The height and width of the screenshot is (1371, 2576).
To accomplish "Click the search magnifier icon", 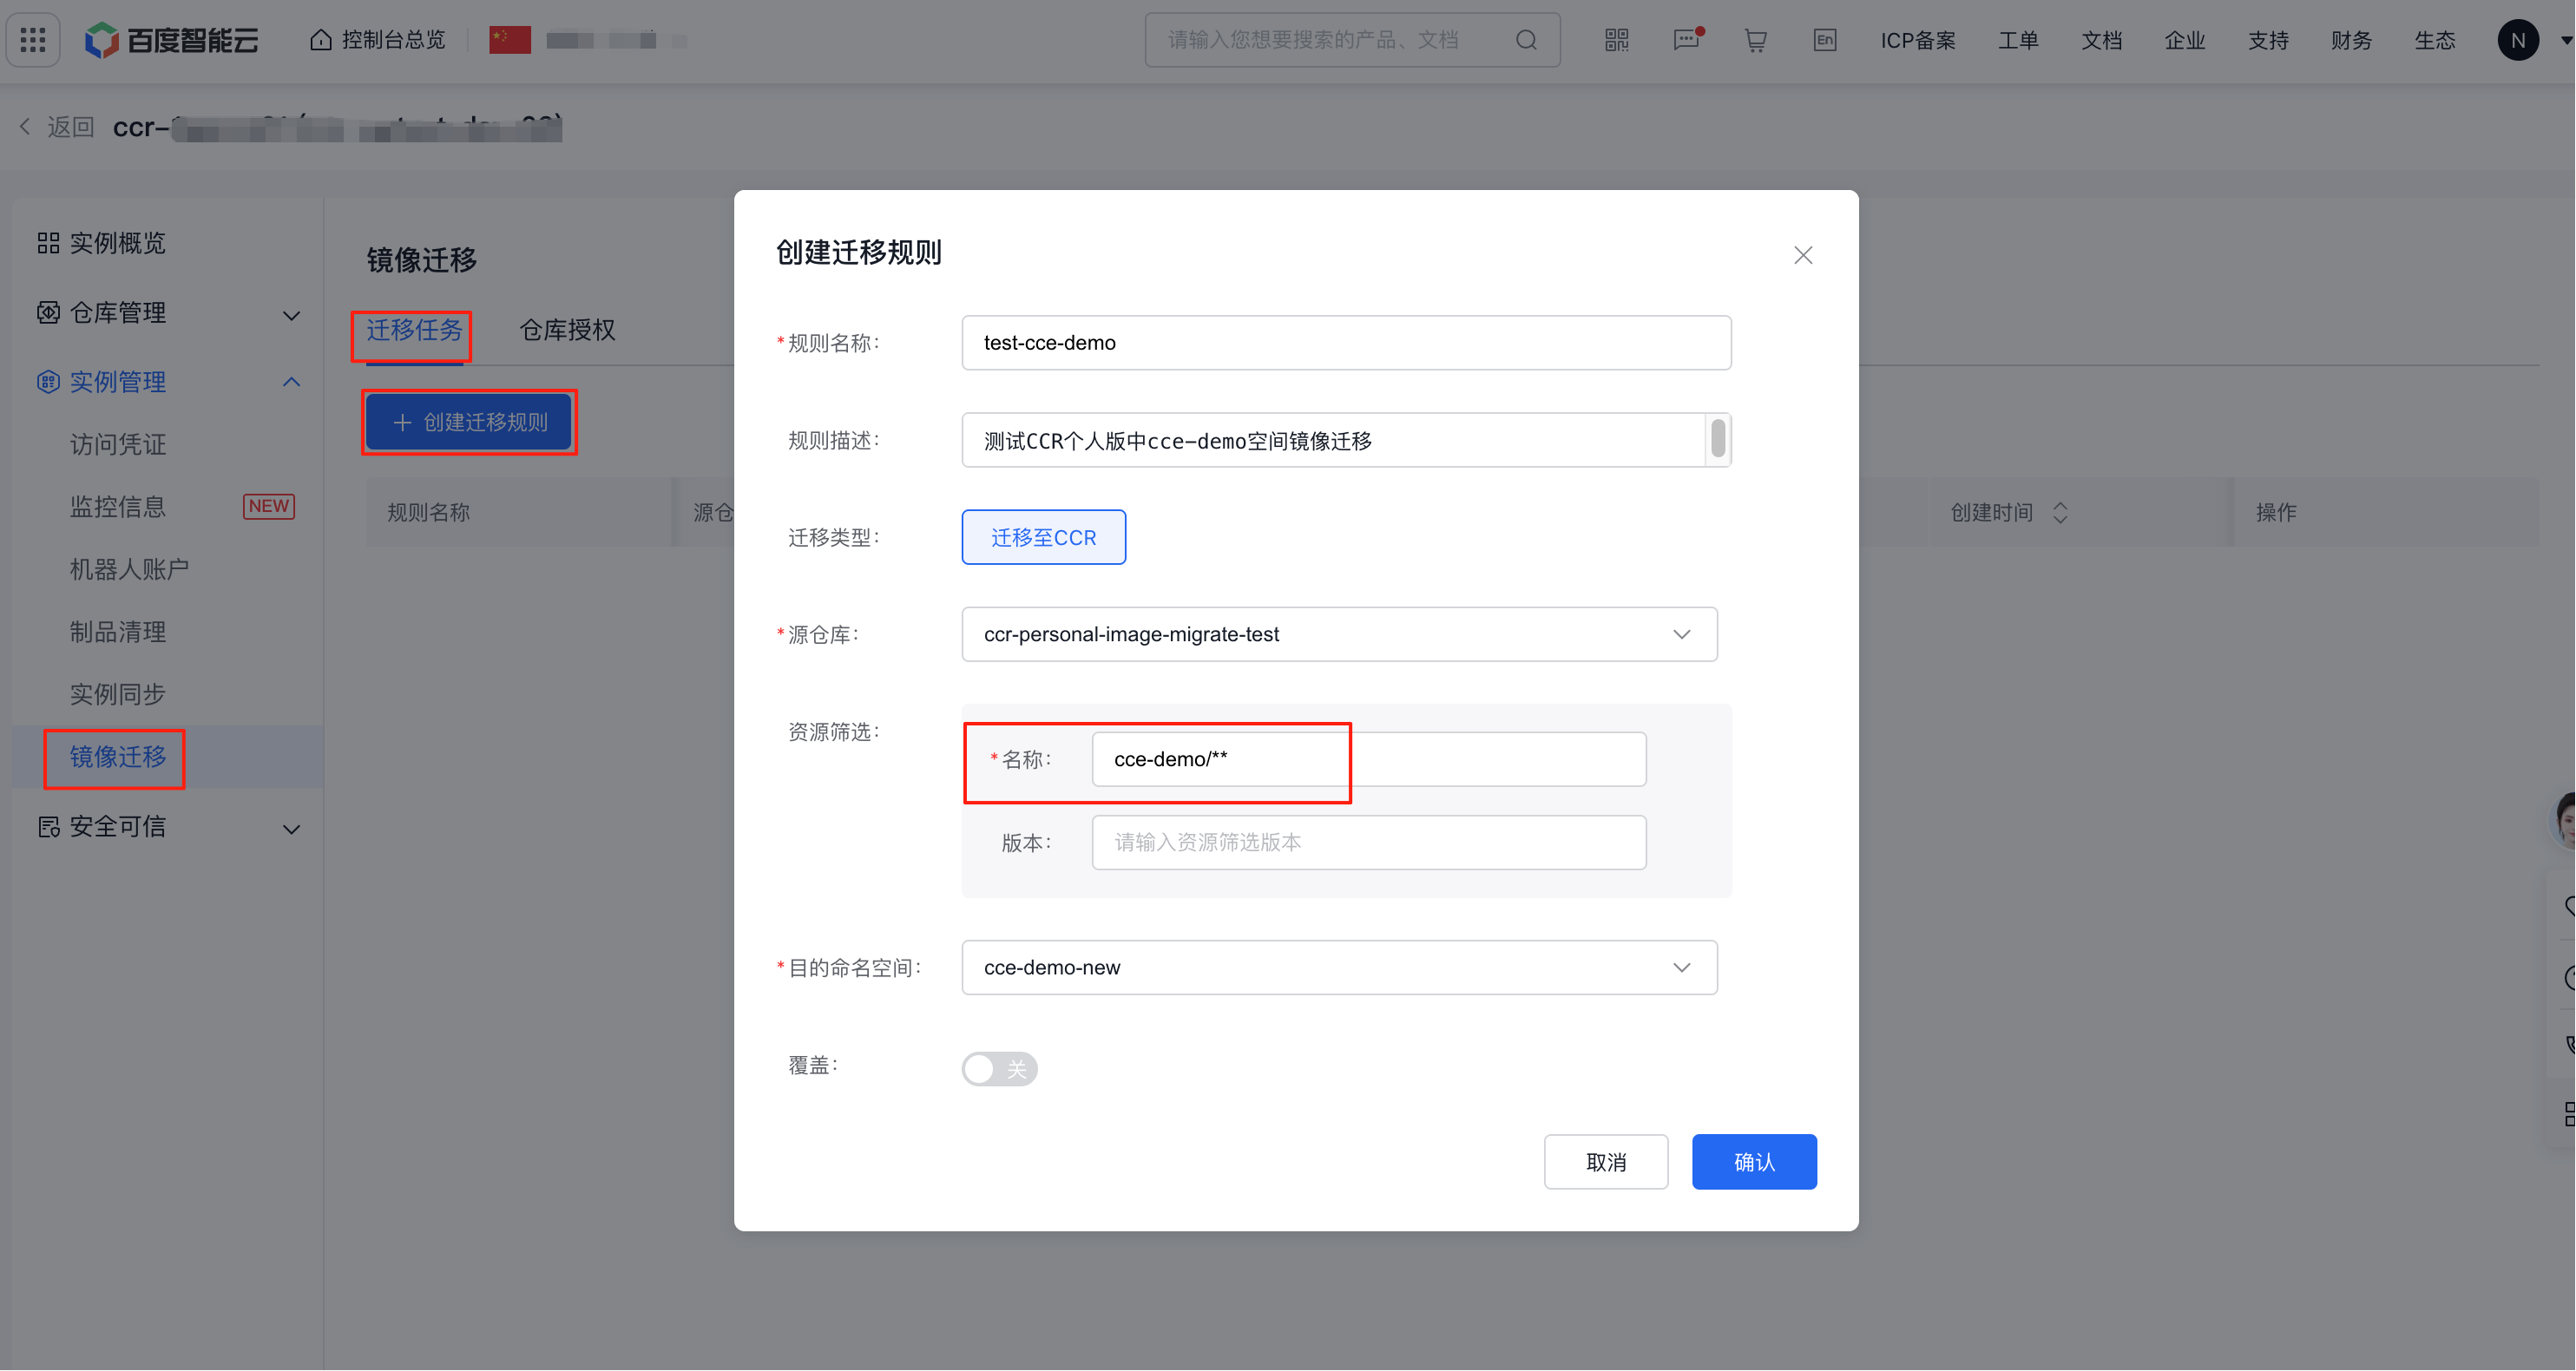I will coord(1526,40).
